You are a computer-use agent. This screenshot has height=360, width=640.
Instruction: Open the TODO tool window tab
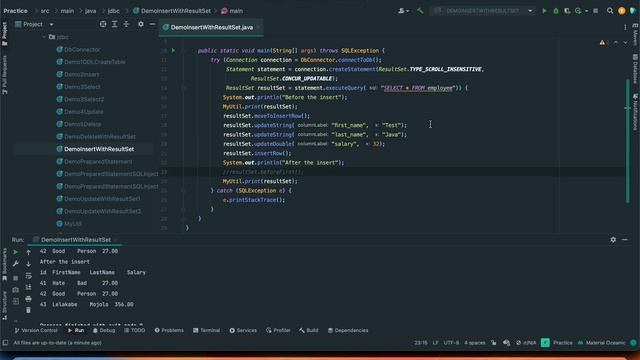tap(135, 331)
